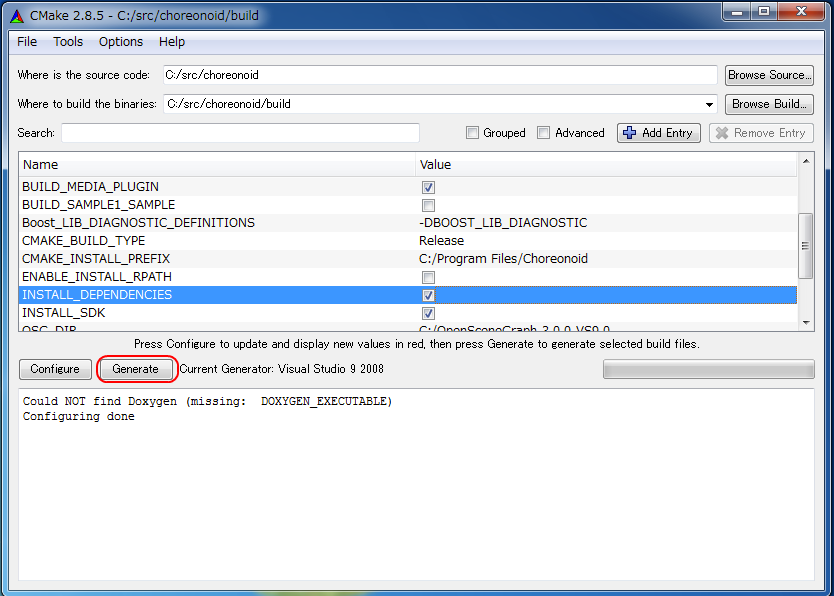Uncheck the INSTALL_DEPENDENCIES checkbox
The width and height of the screenshot is (834, 596).
tap(428, 295)
